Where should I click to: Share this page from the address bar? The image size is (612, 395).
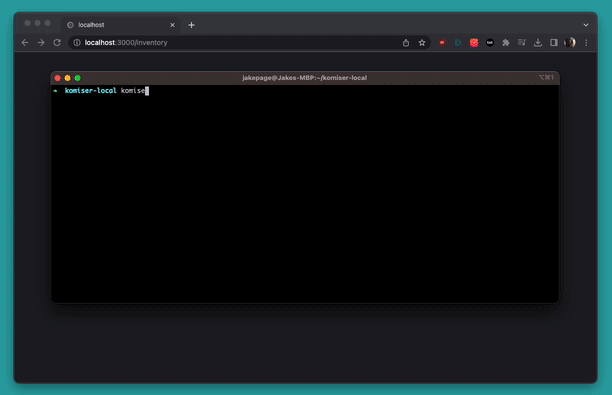(x=406, y=43)
